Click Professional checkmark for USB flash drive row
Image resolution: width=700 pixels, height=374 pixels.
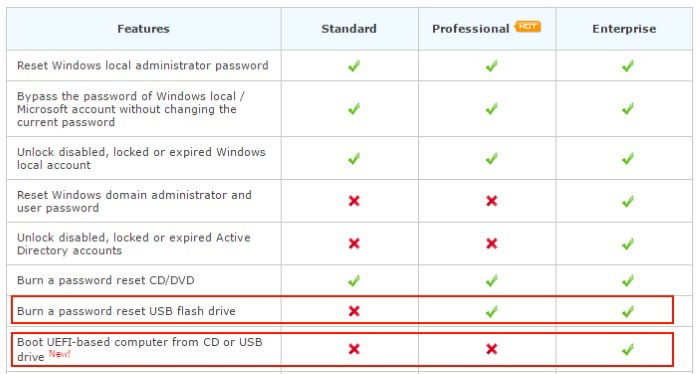tap(492, 311)
